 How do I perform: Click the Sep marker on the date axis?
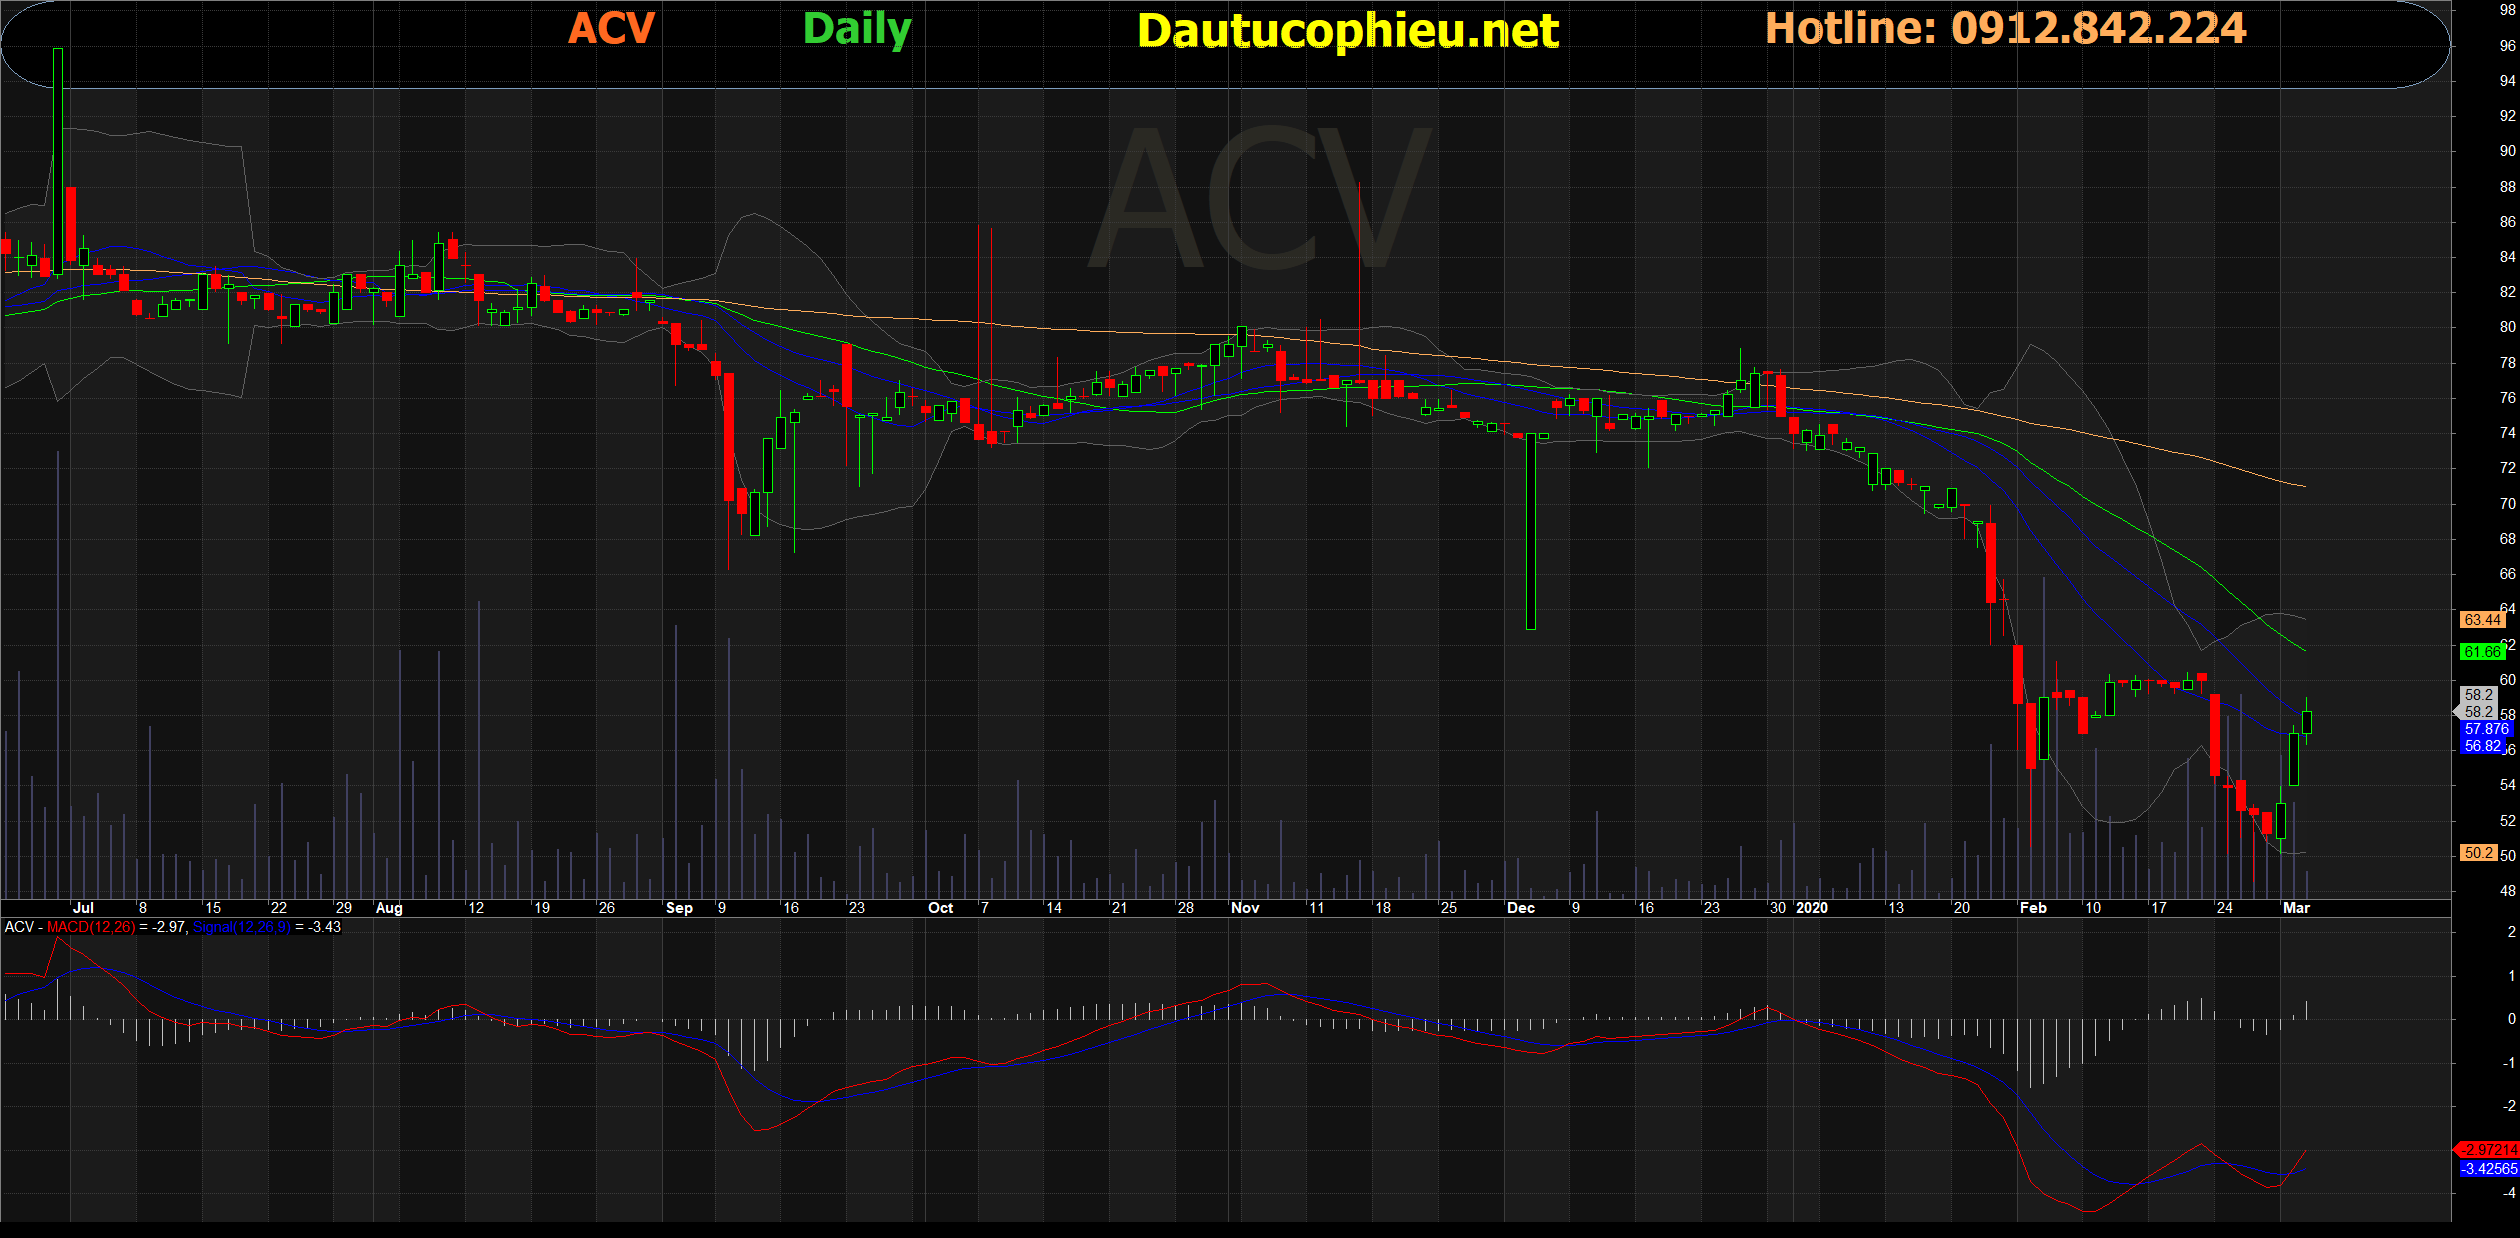[679, 908]
